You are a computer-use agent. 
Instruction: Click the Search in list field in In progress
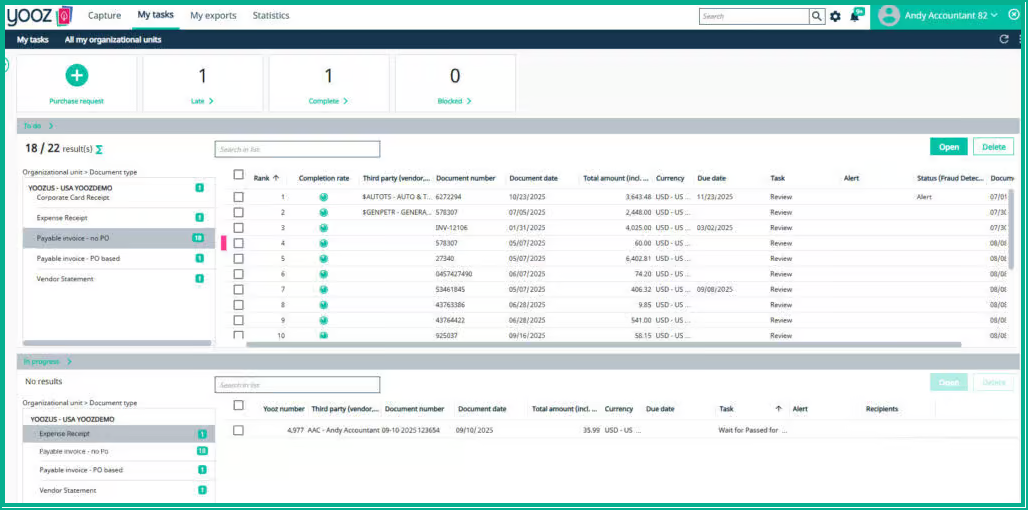[297, 385]
